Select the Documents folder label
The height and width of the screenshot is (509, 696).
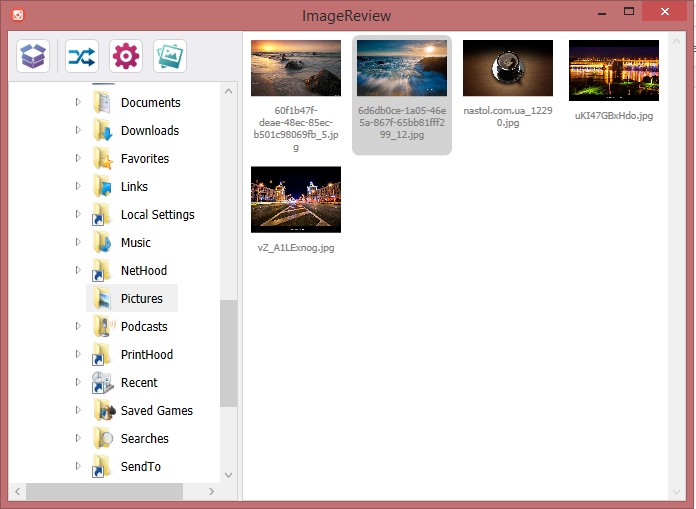[x=150, y=103]
